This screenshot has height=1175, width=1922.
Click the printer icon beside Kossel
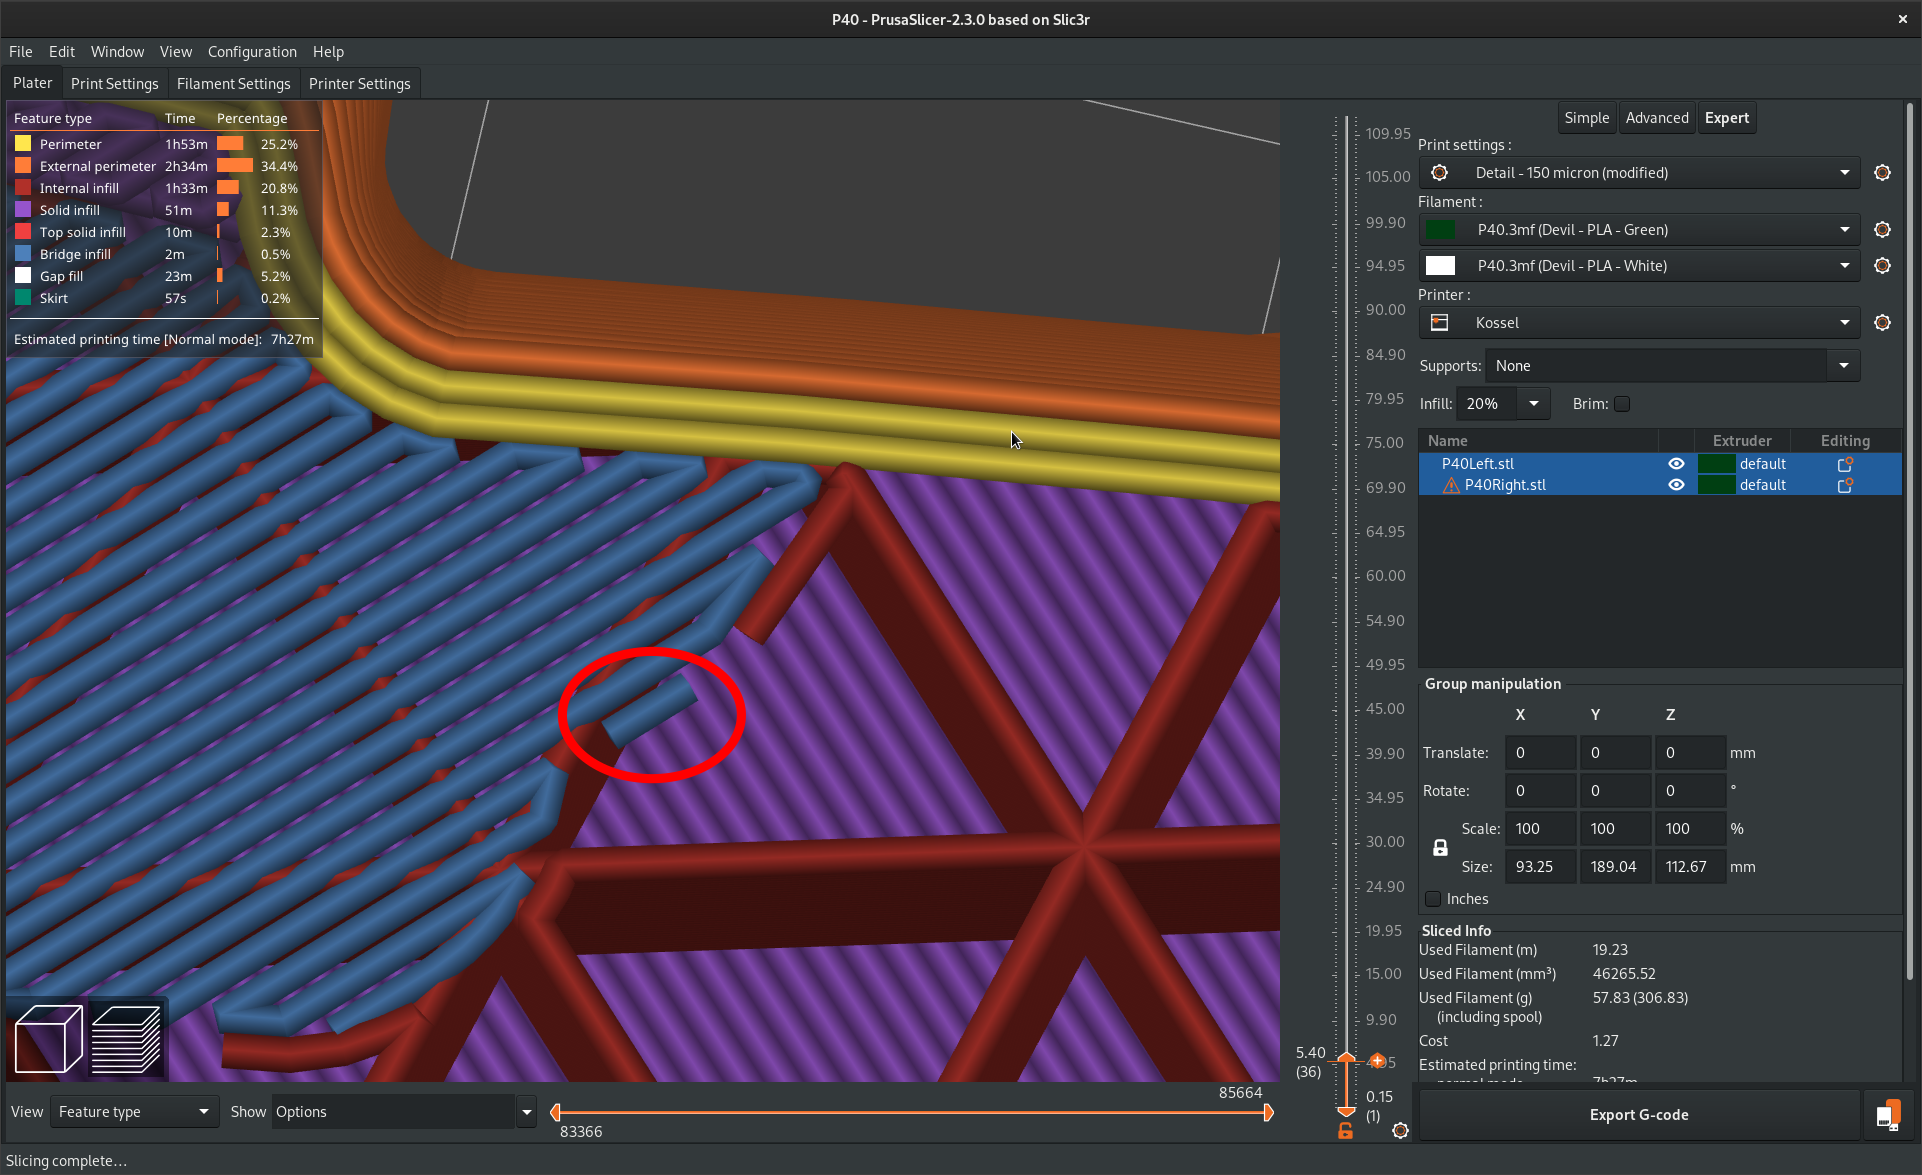1440,323
